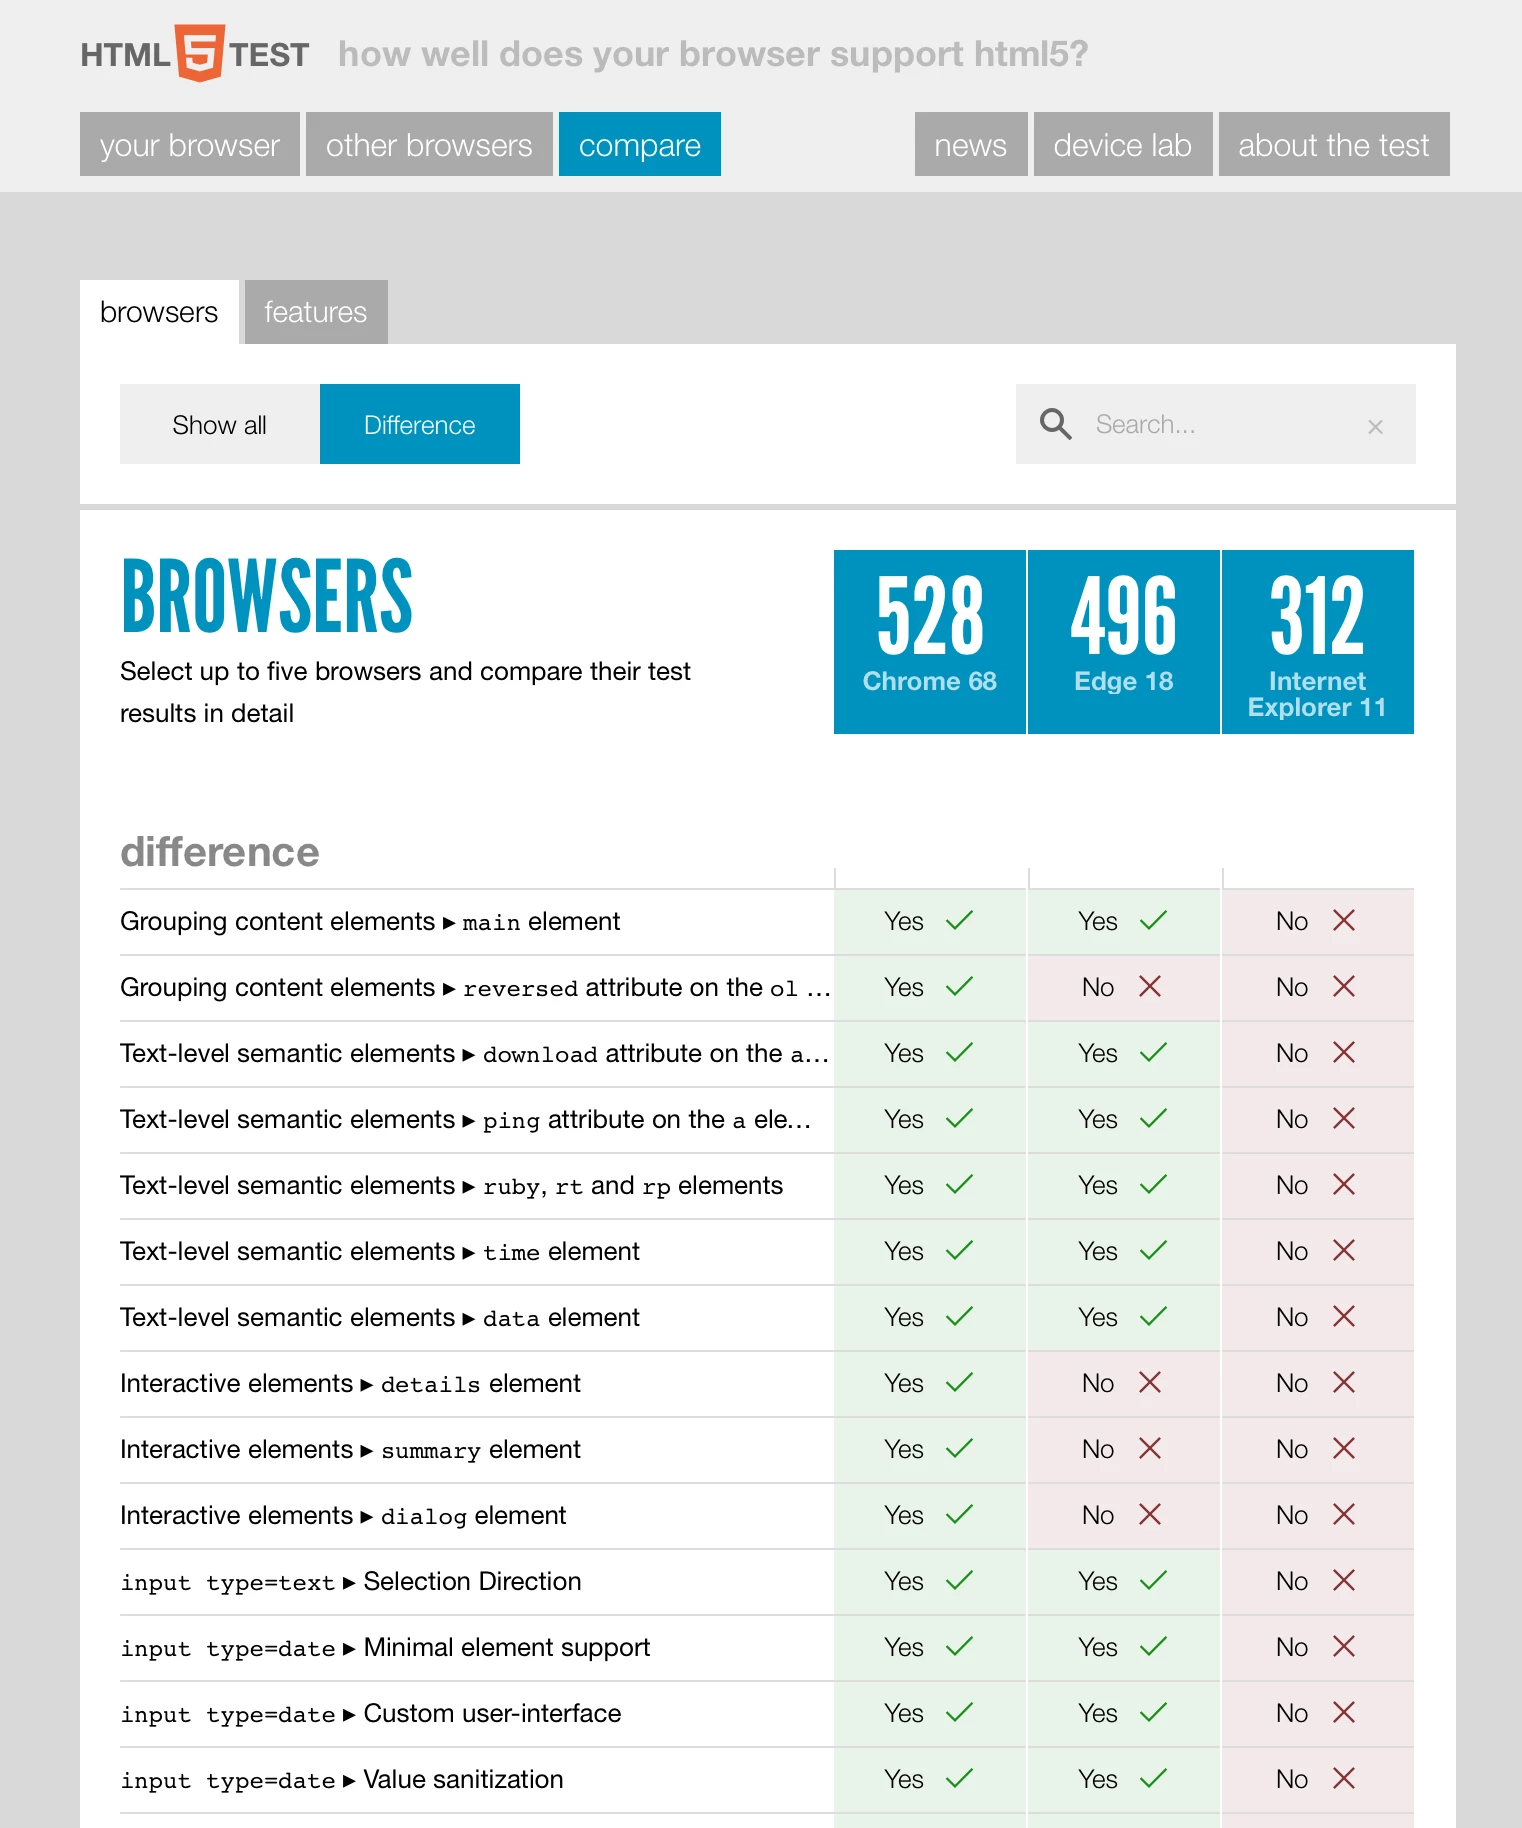Click IE red cross for Minimal element support
Screen dimensions: 1522x1828
tap(1344, 1646)
